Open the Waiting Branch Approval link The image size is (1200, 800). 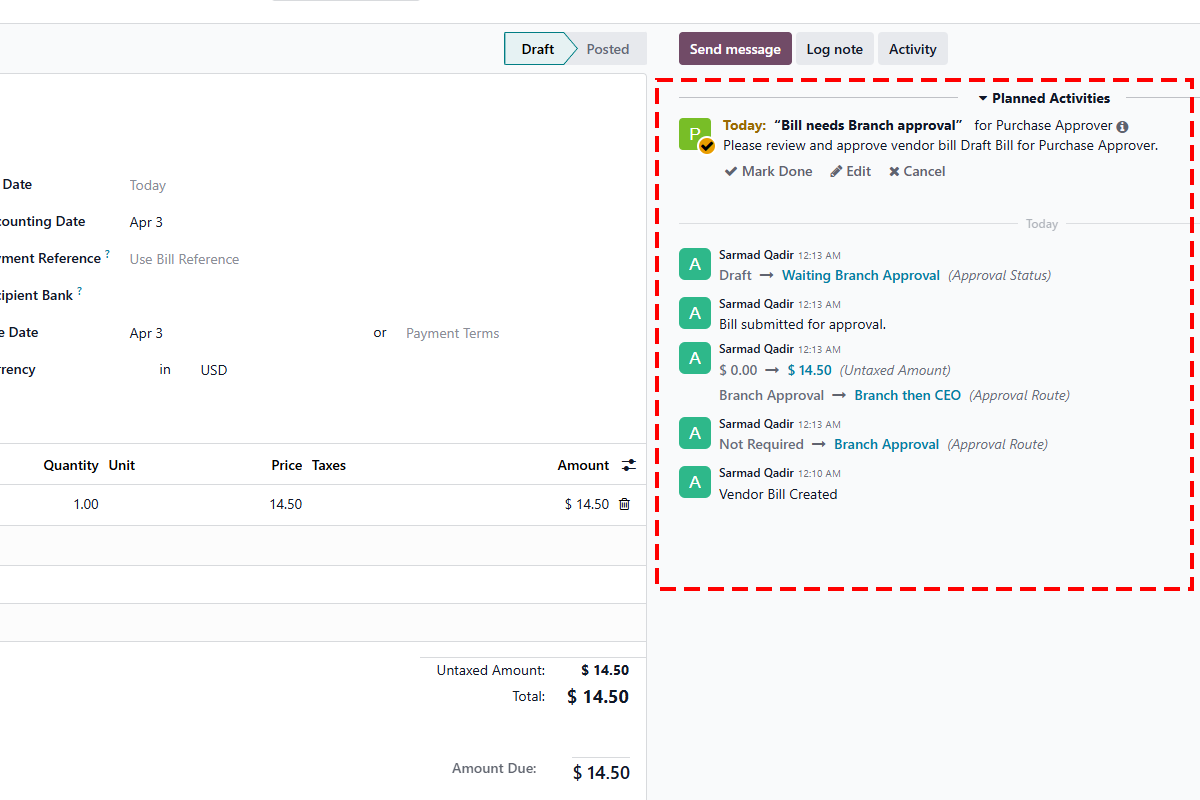coord(860,275)
